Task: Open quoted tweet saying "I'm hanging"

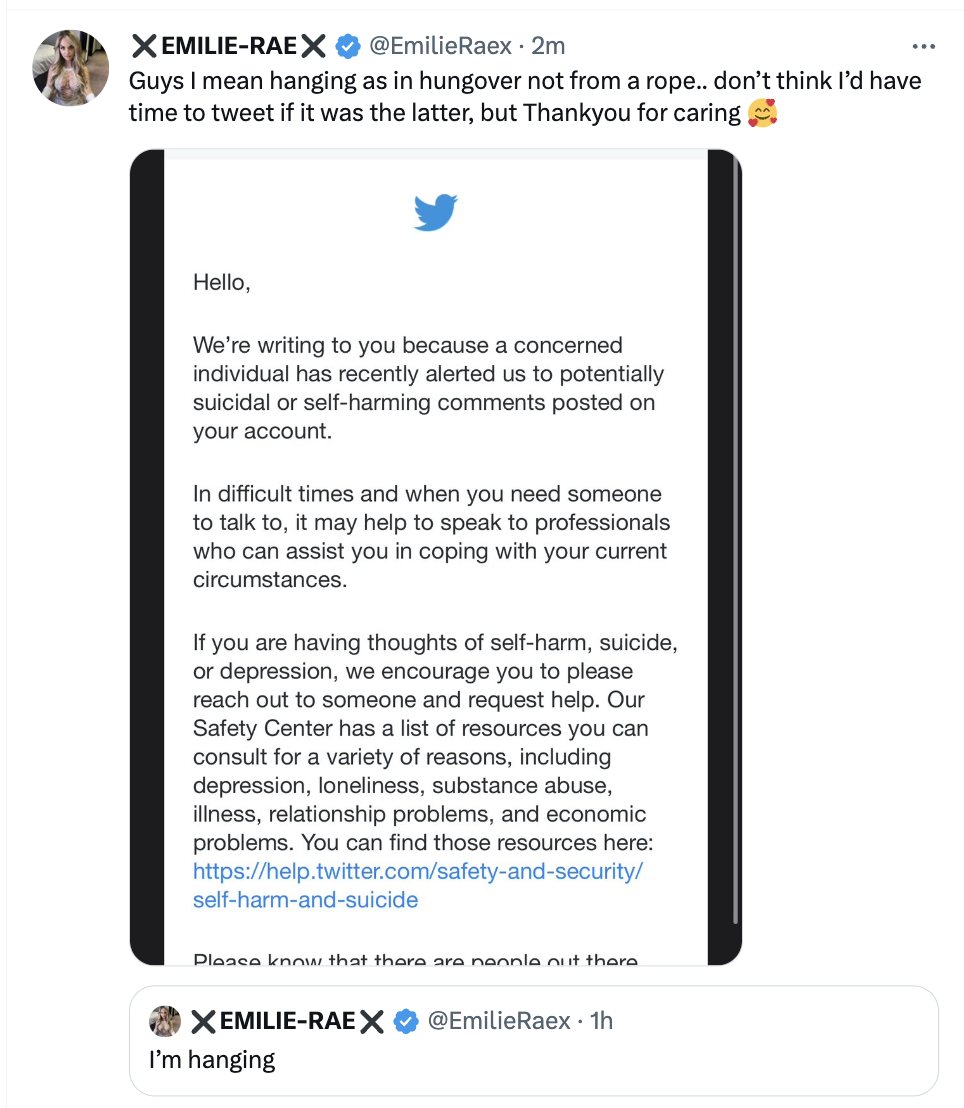Action: pyautogui.click(x=212, y=1059)
